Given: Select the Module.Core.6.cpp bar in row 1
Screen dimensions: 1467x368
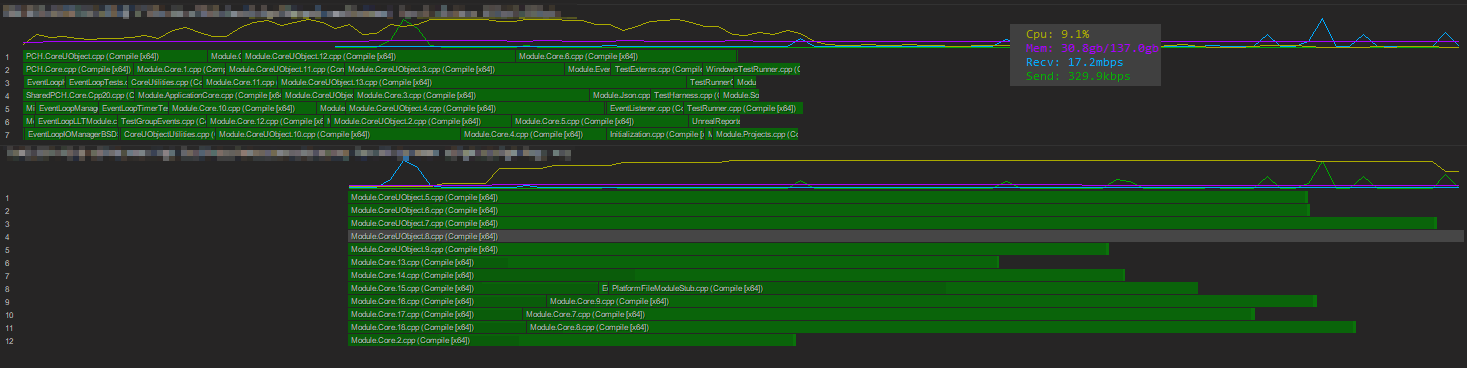Looking at the screenshot, I should (626, 56).
